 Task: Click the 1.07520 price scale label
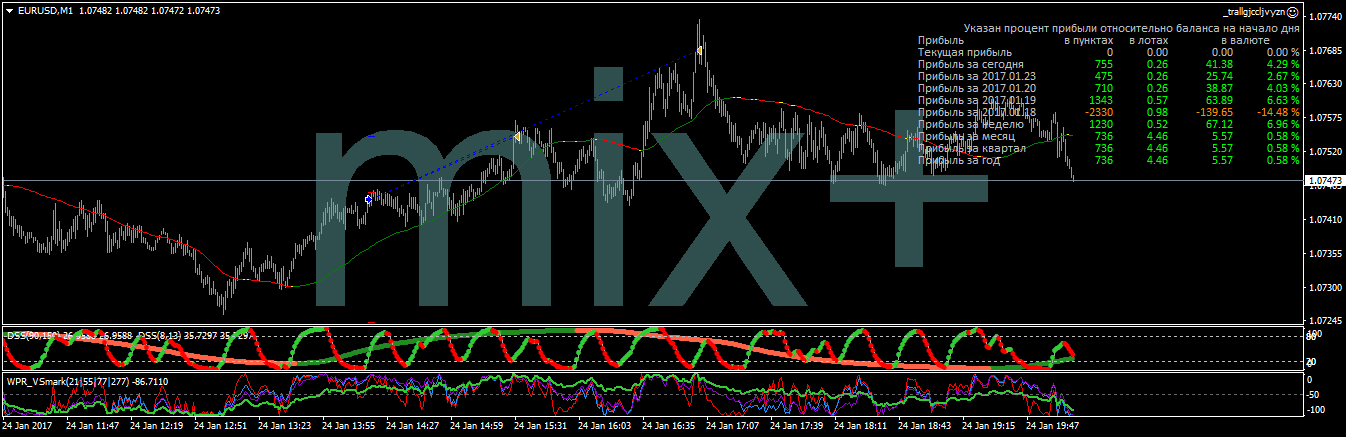coord(1325,153)
